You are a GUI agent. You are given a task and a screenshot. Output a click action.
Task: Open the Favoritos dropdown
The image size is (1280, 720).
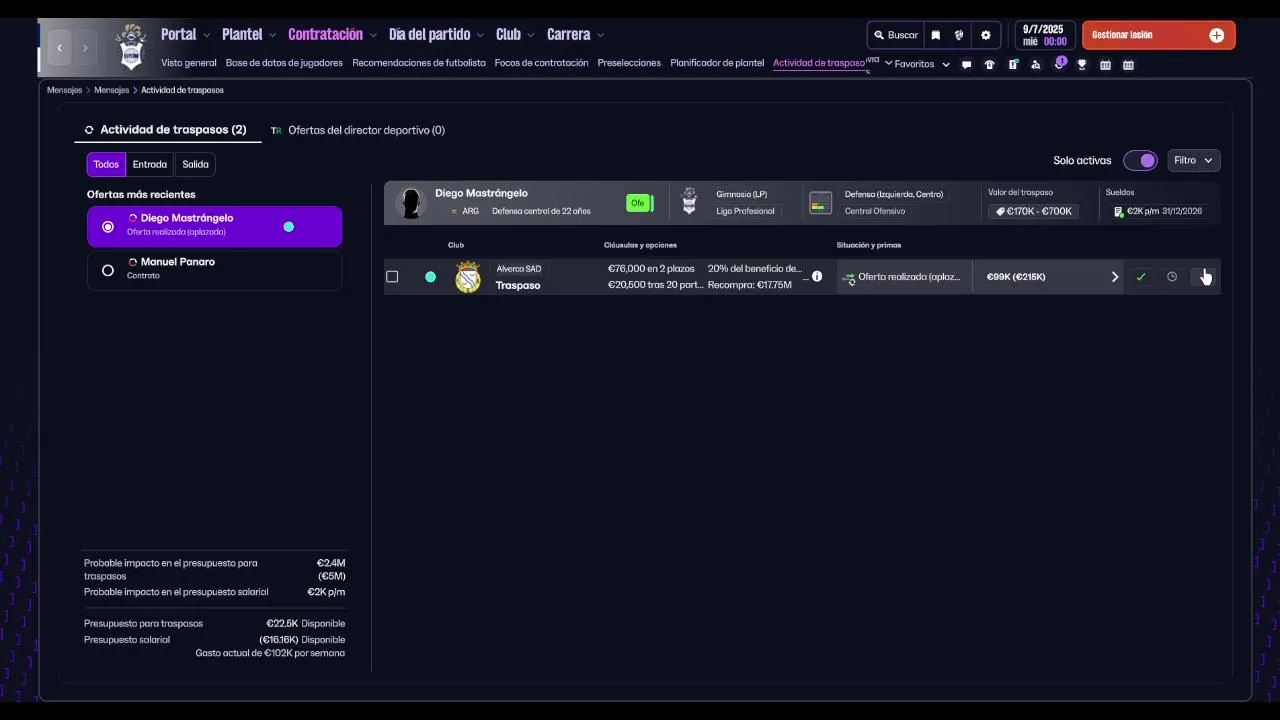922,64
